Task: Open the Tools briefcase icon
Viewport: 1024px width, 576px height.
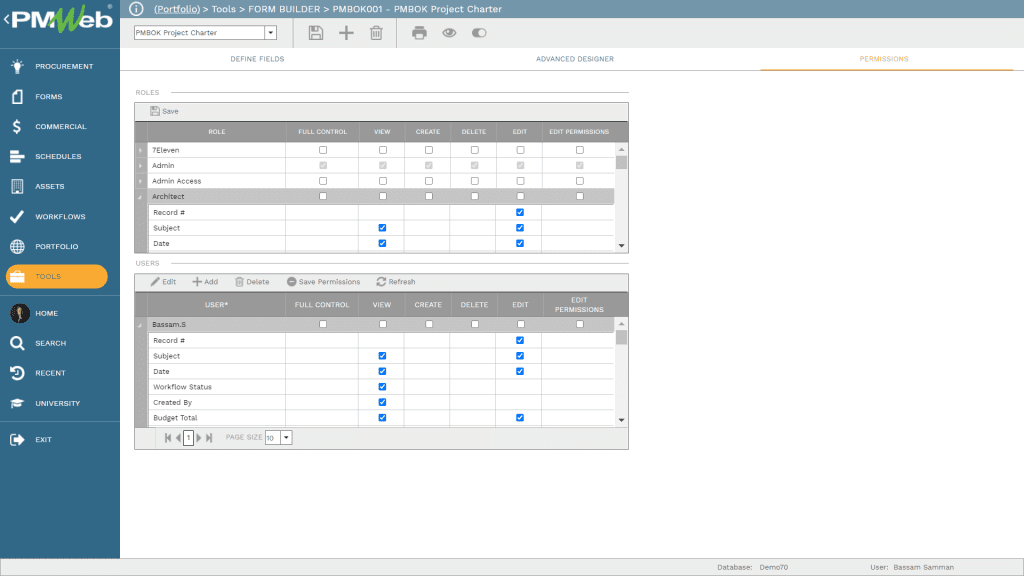Action: 18,277
